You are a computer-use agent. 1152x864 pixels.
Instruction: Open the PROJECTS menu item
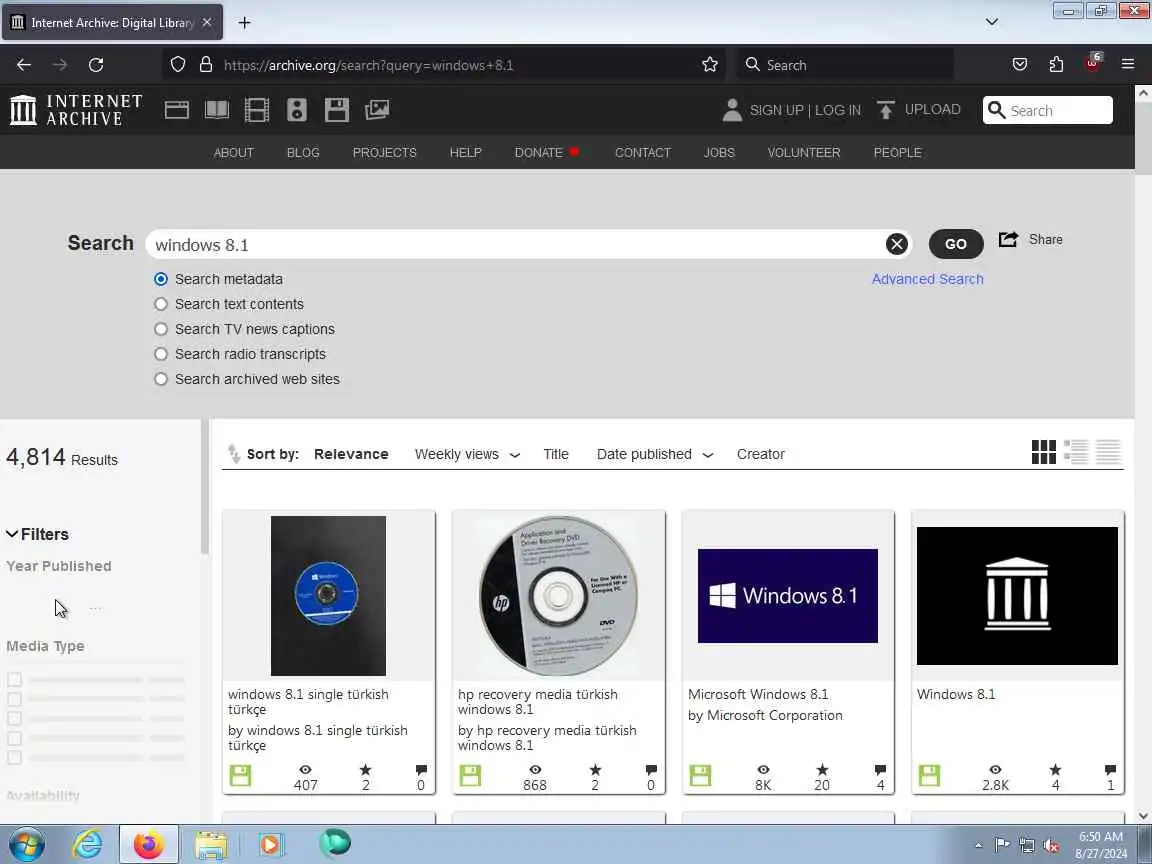tap(384, 153)
